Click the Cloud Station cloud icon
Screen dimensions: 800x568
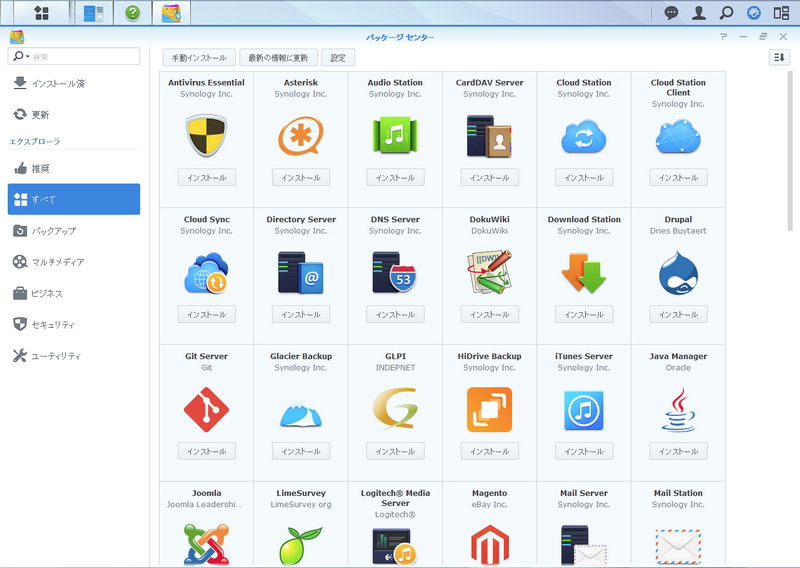point(584,136)
